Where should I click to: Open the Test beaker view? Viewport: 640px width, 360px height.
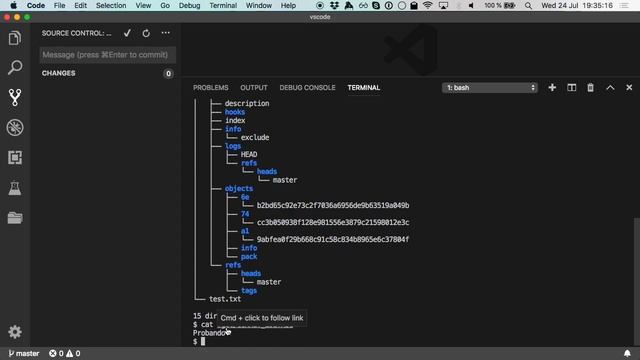tap(15, 188)
